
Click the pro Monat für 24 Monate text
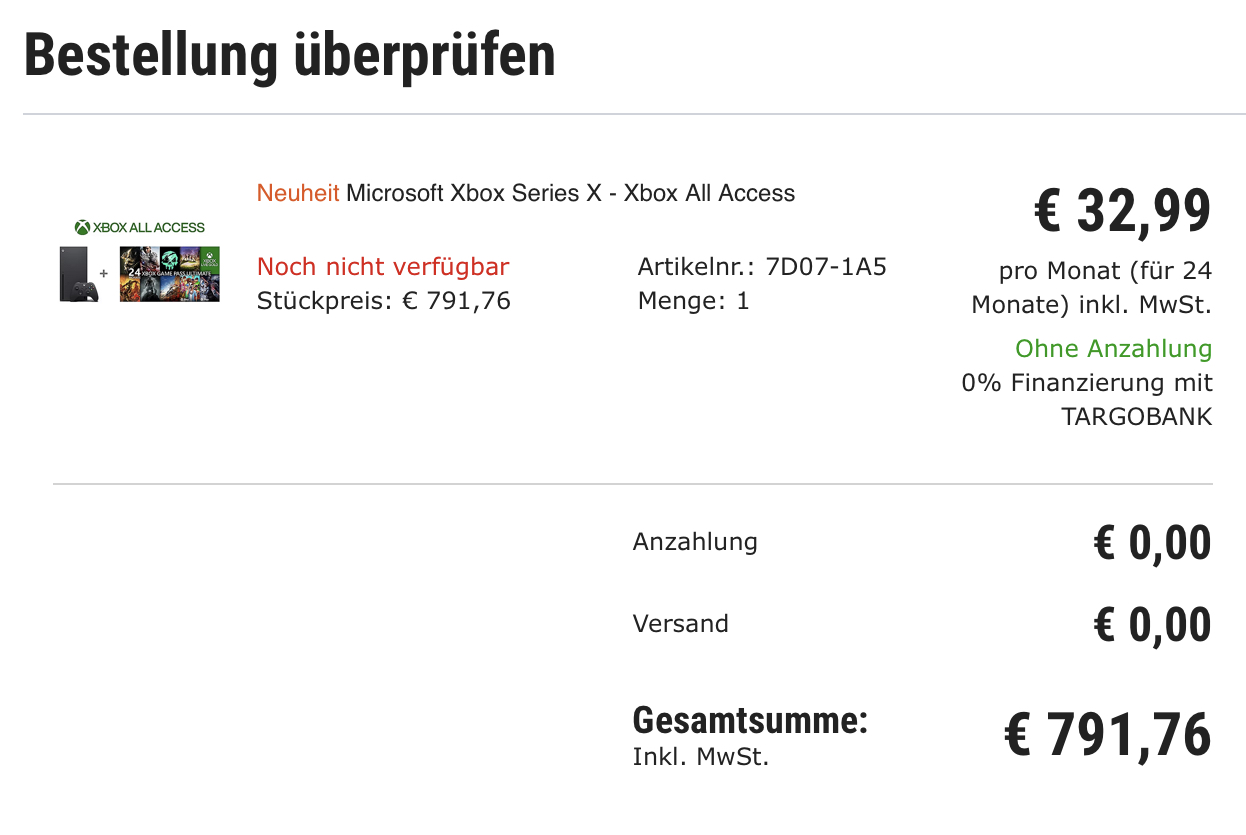click(1092, 288)
